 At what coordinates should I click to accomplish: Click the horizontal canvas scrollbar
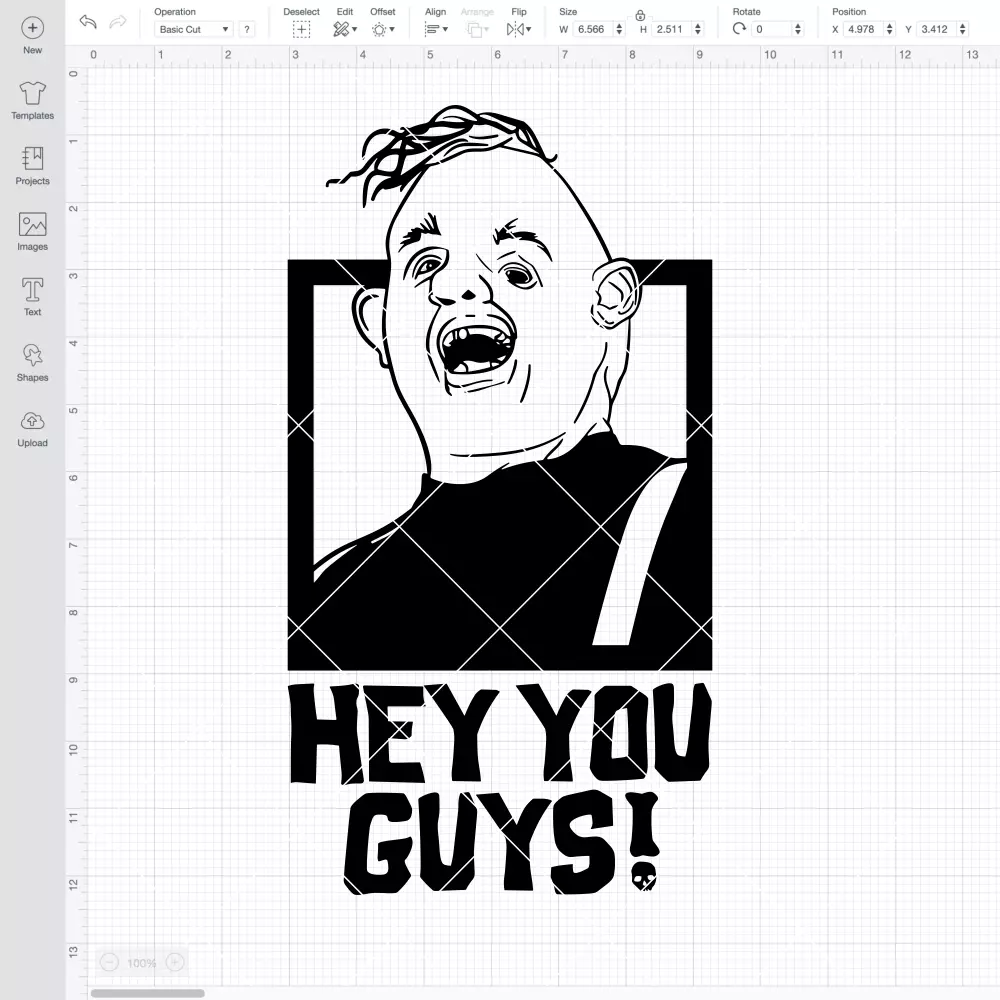(x=147, y=993)
